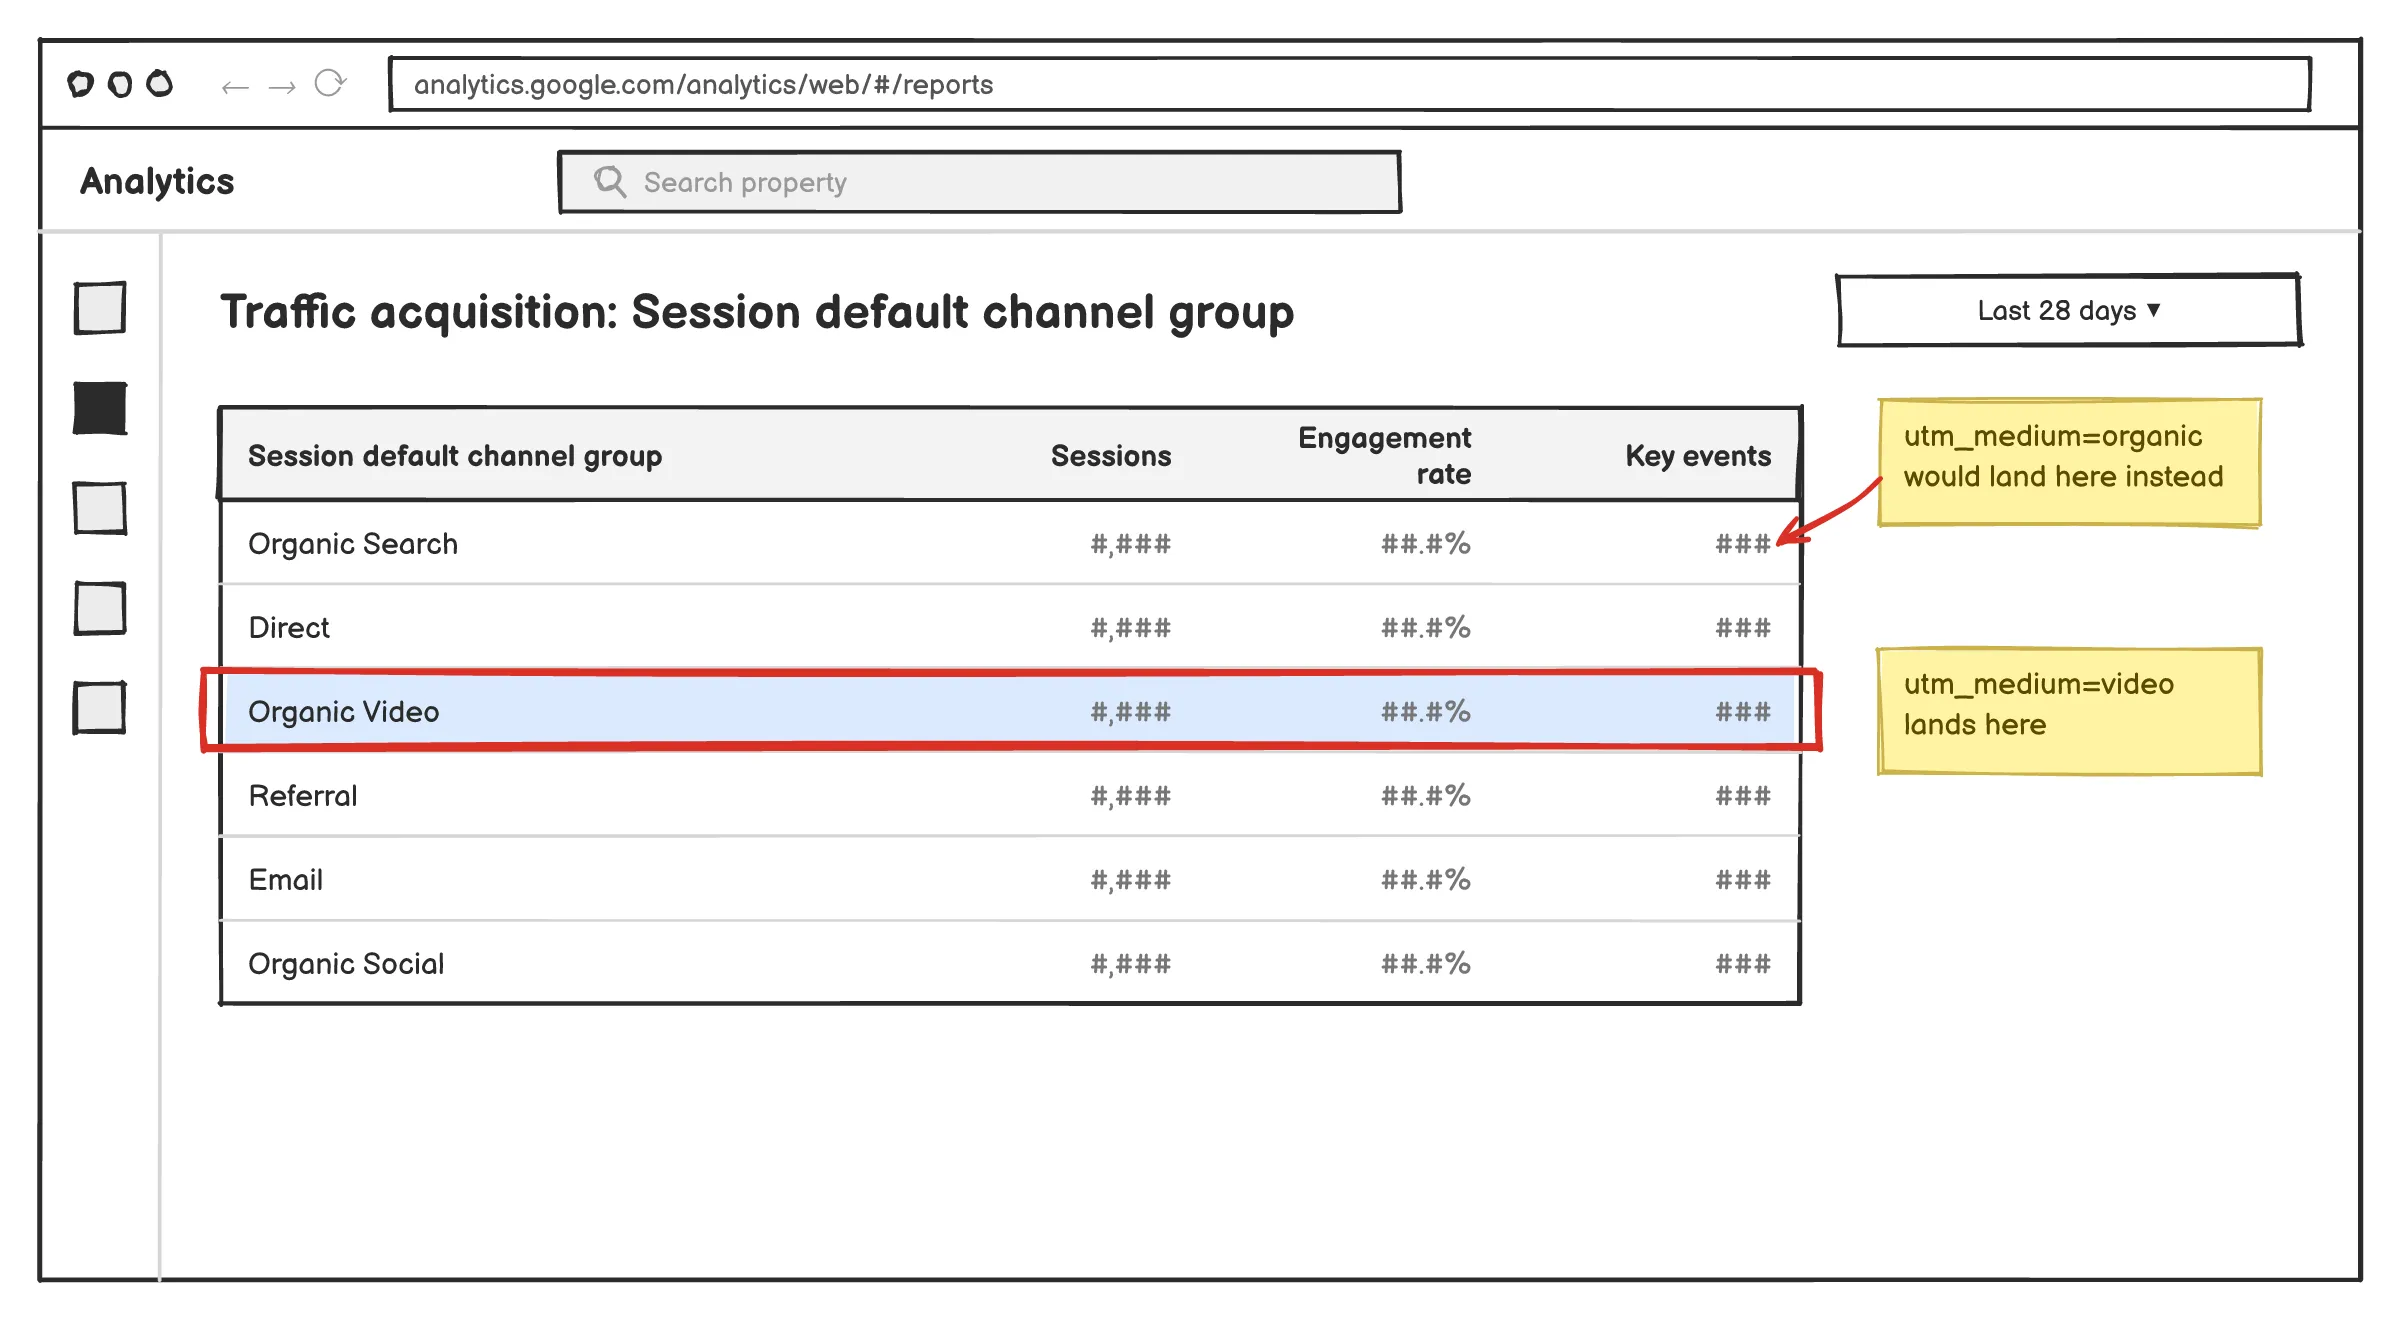Select the Organic Video row label
This screenshot has width=2400, height=1320.
(x=344, y=712)
